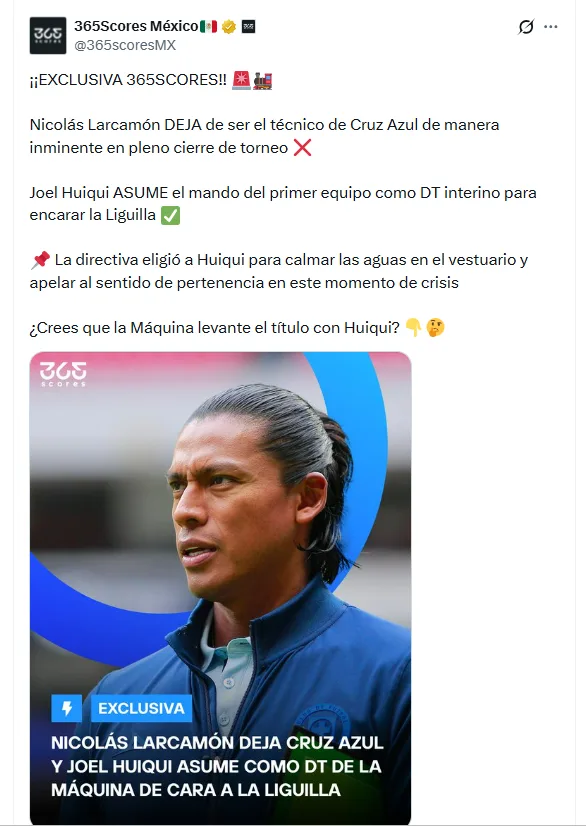Click the green check mark emoji
This screenshot has height=826, width=586.
tap(171, 215)
